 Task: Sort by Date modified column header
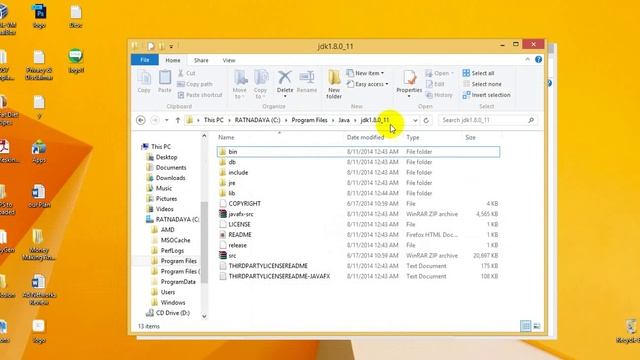tap(365, 138)
